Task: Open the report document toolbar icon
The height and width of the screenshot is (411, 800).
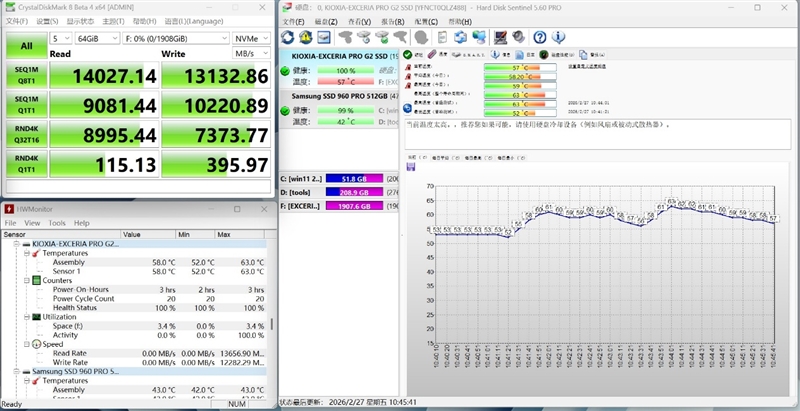Action: click(x=442, y=37)
